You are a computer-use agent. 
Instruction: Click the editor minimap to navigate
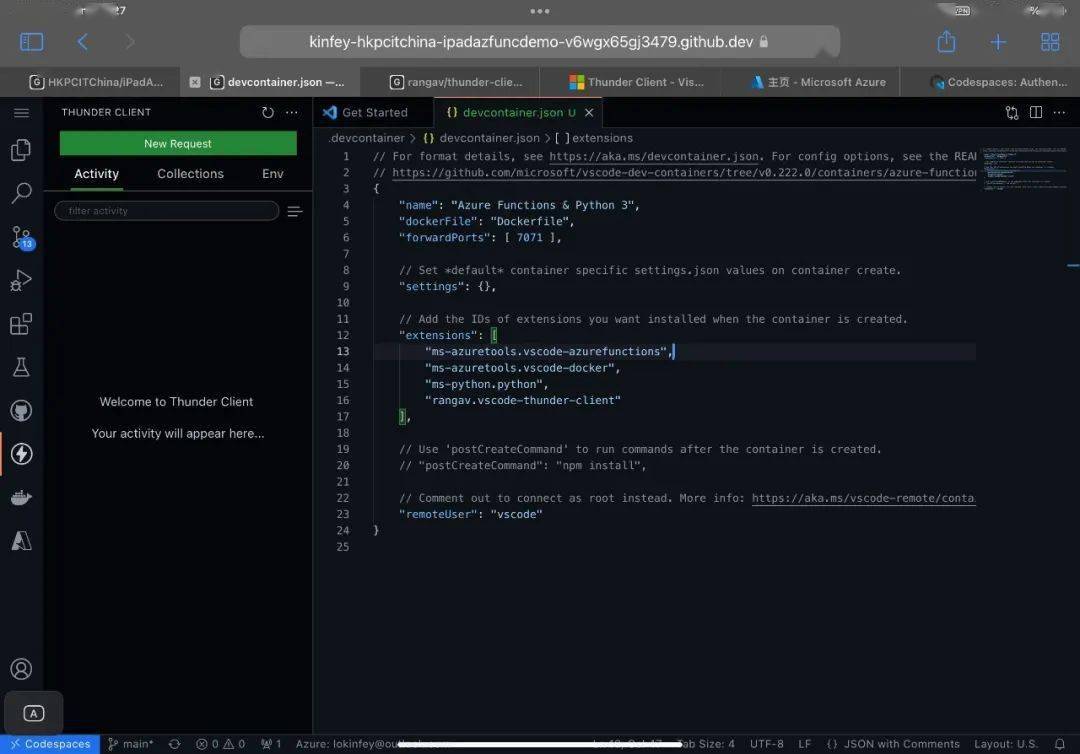1026,170
